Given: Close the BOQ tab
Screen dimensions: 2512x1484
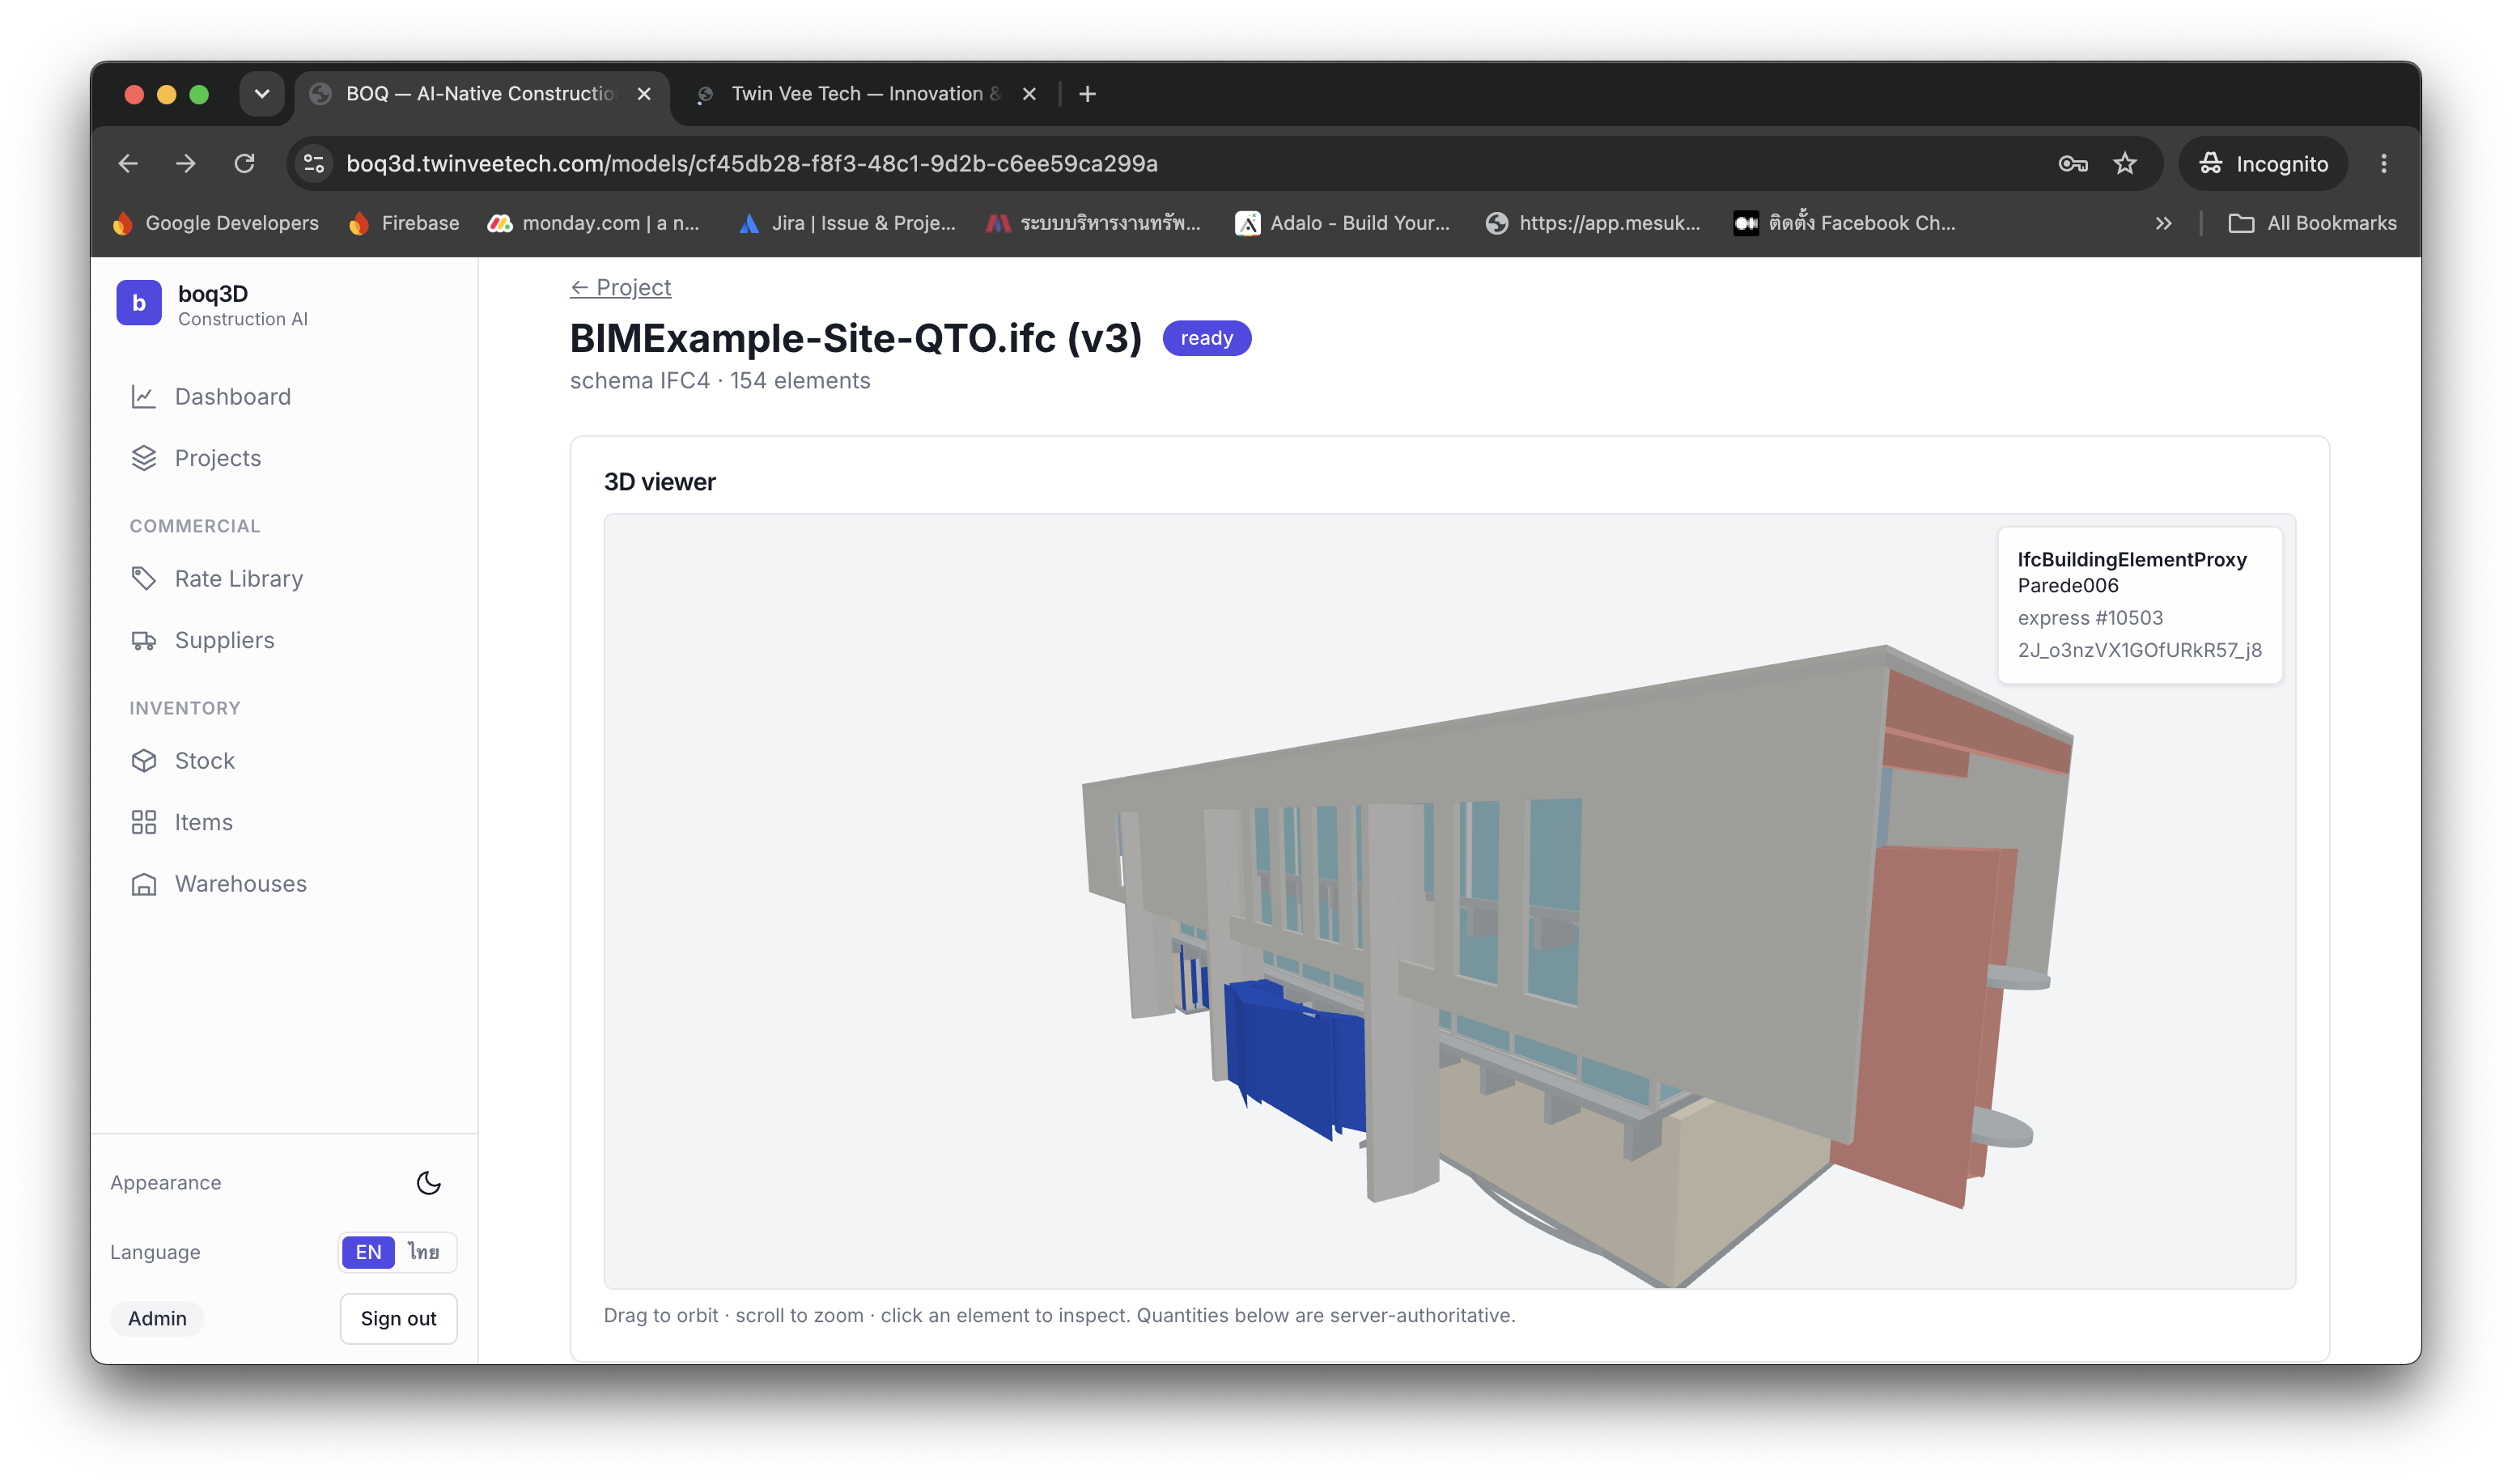Looking at the screenshot, I should (644, 94).
